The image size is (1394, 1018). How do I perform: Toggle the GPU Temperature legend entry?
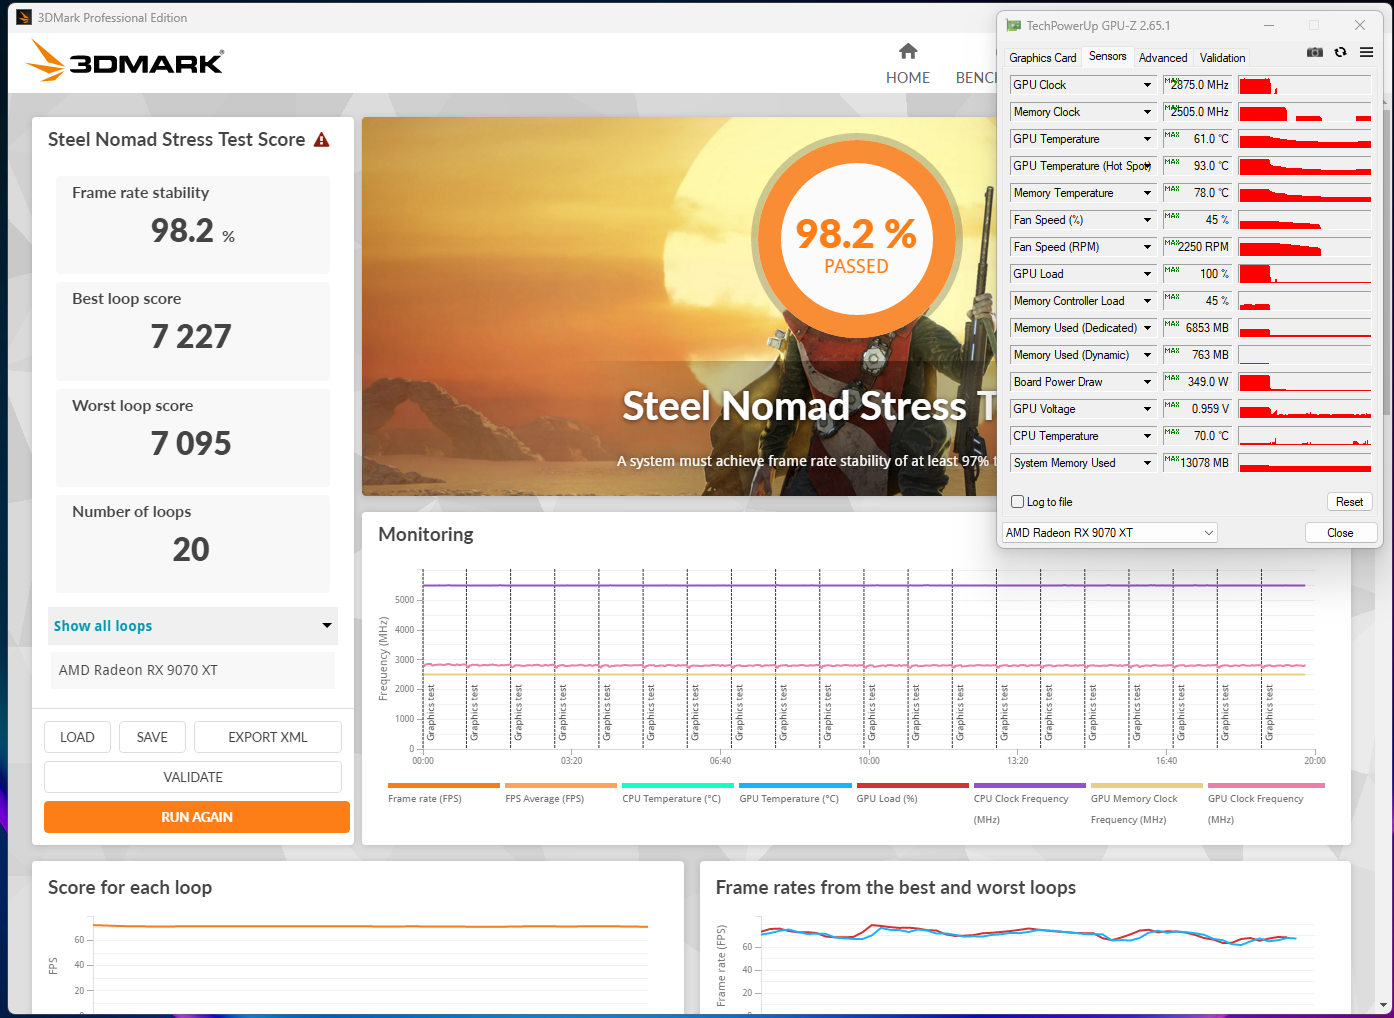point(794,793)
